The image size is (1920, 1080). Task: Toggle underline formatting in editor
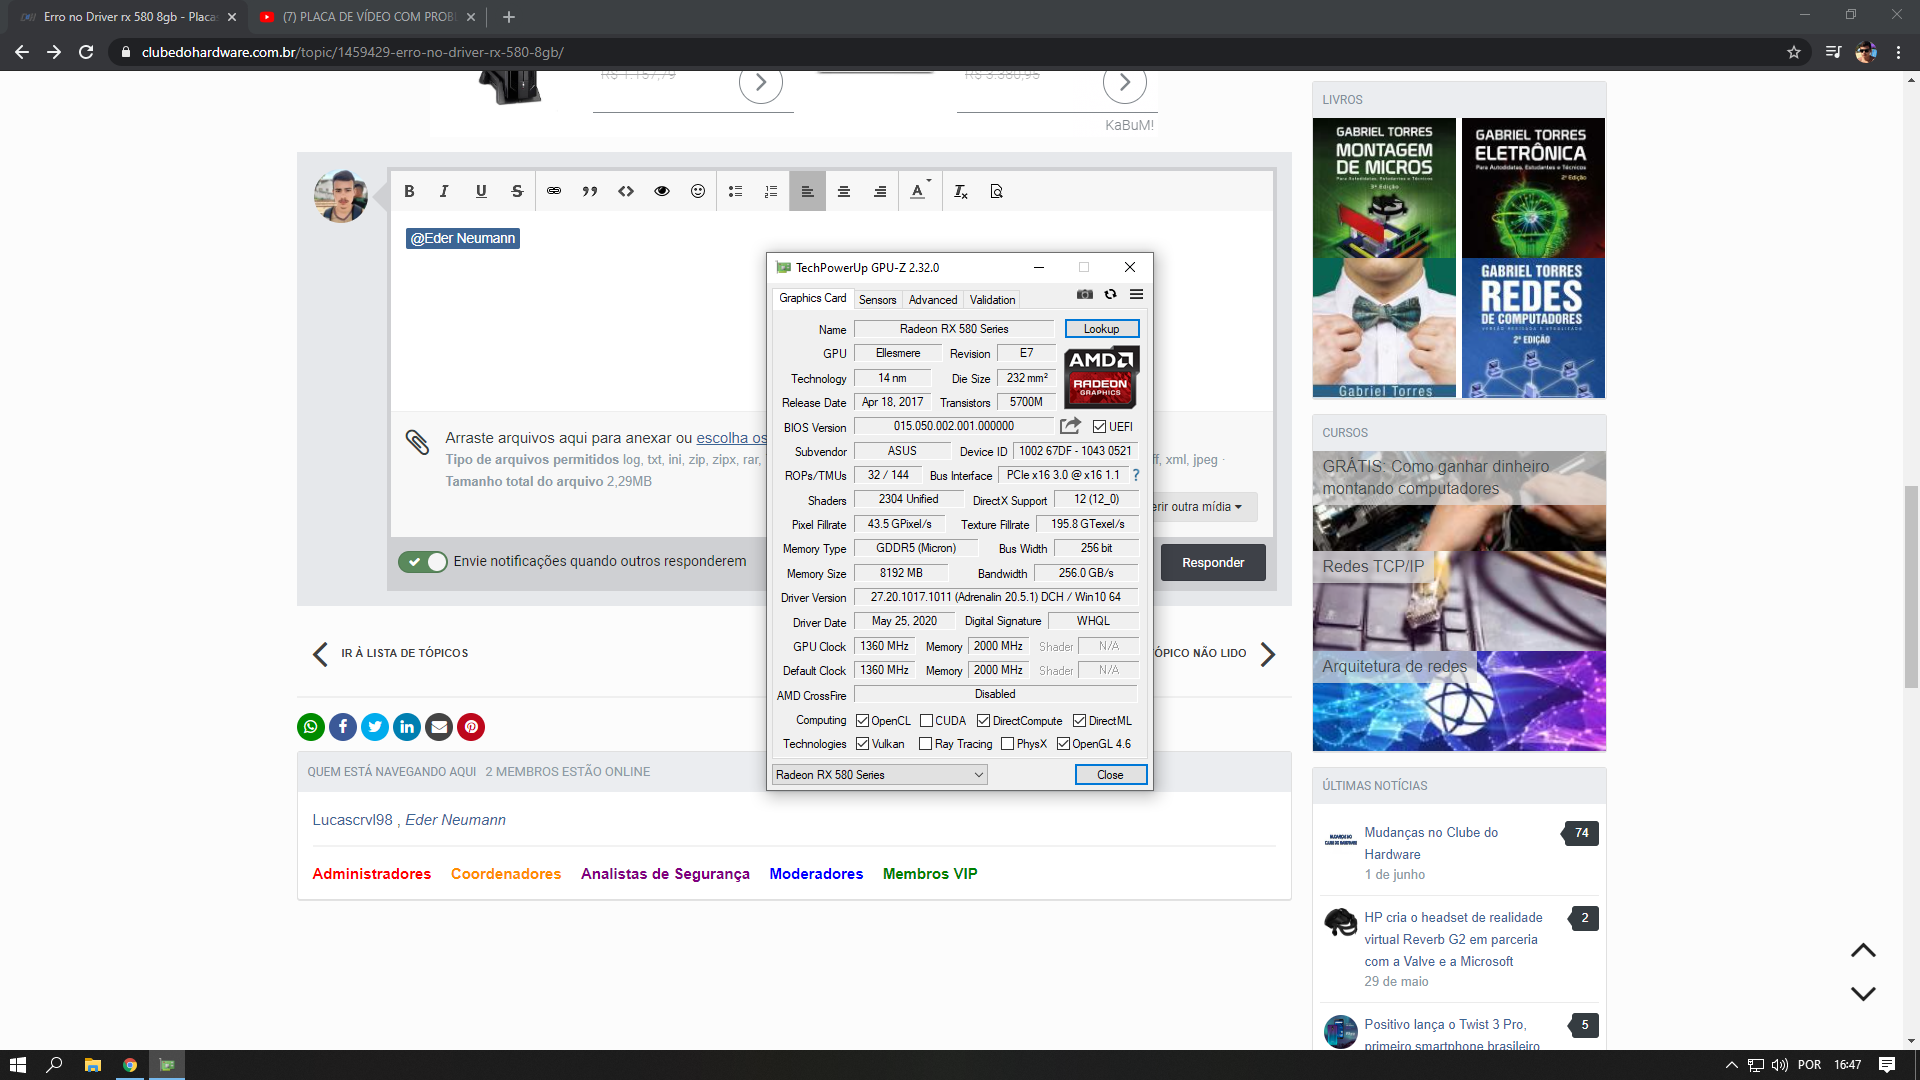[481, 191]
